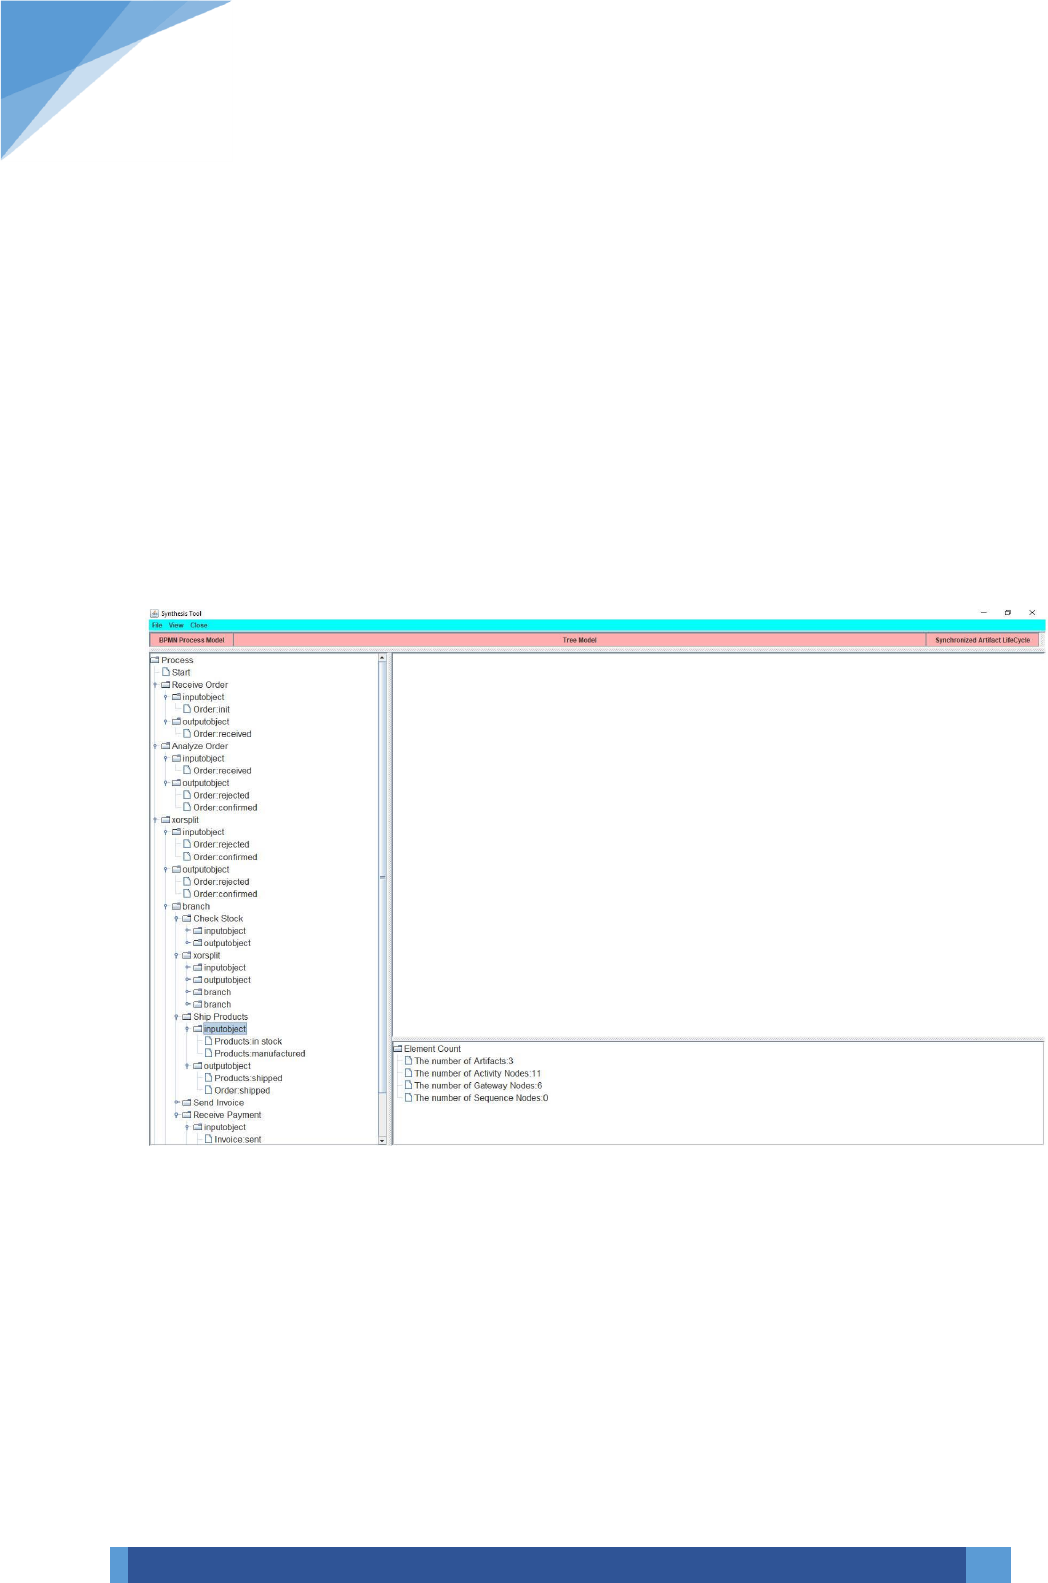Click the Synthesis Tool title bar Java icon

click(155, 614)
